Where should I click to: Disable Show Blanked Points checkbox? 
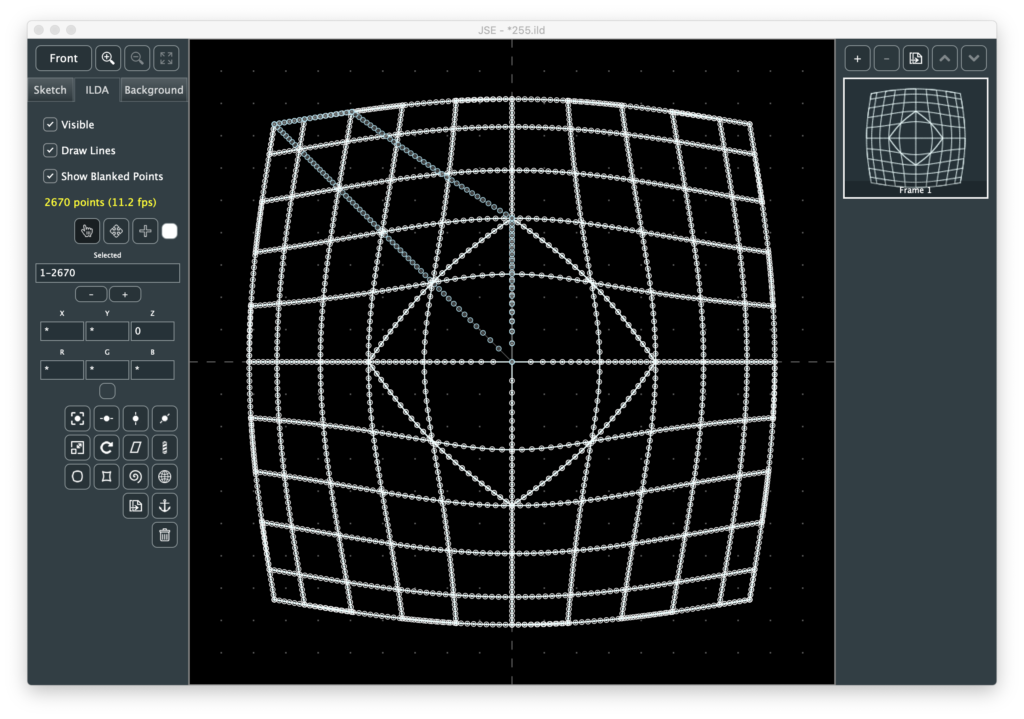[x=50, y=176]
